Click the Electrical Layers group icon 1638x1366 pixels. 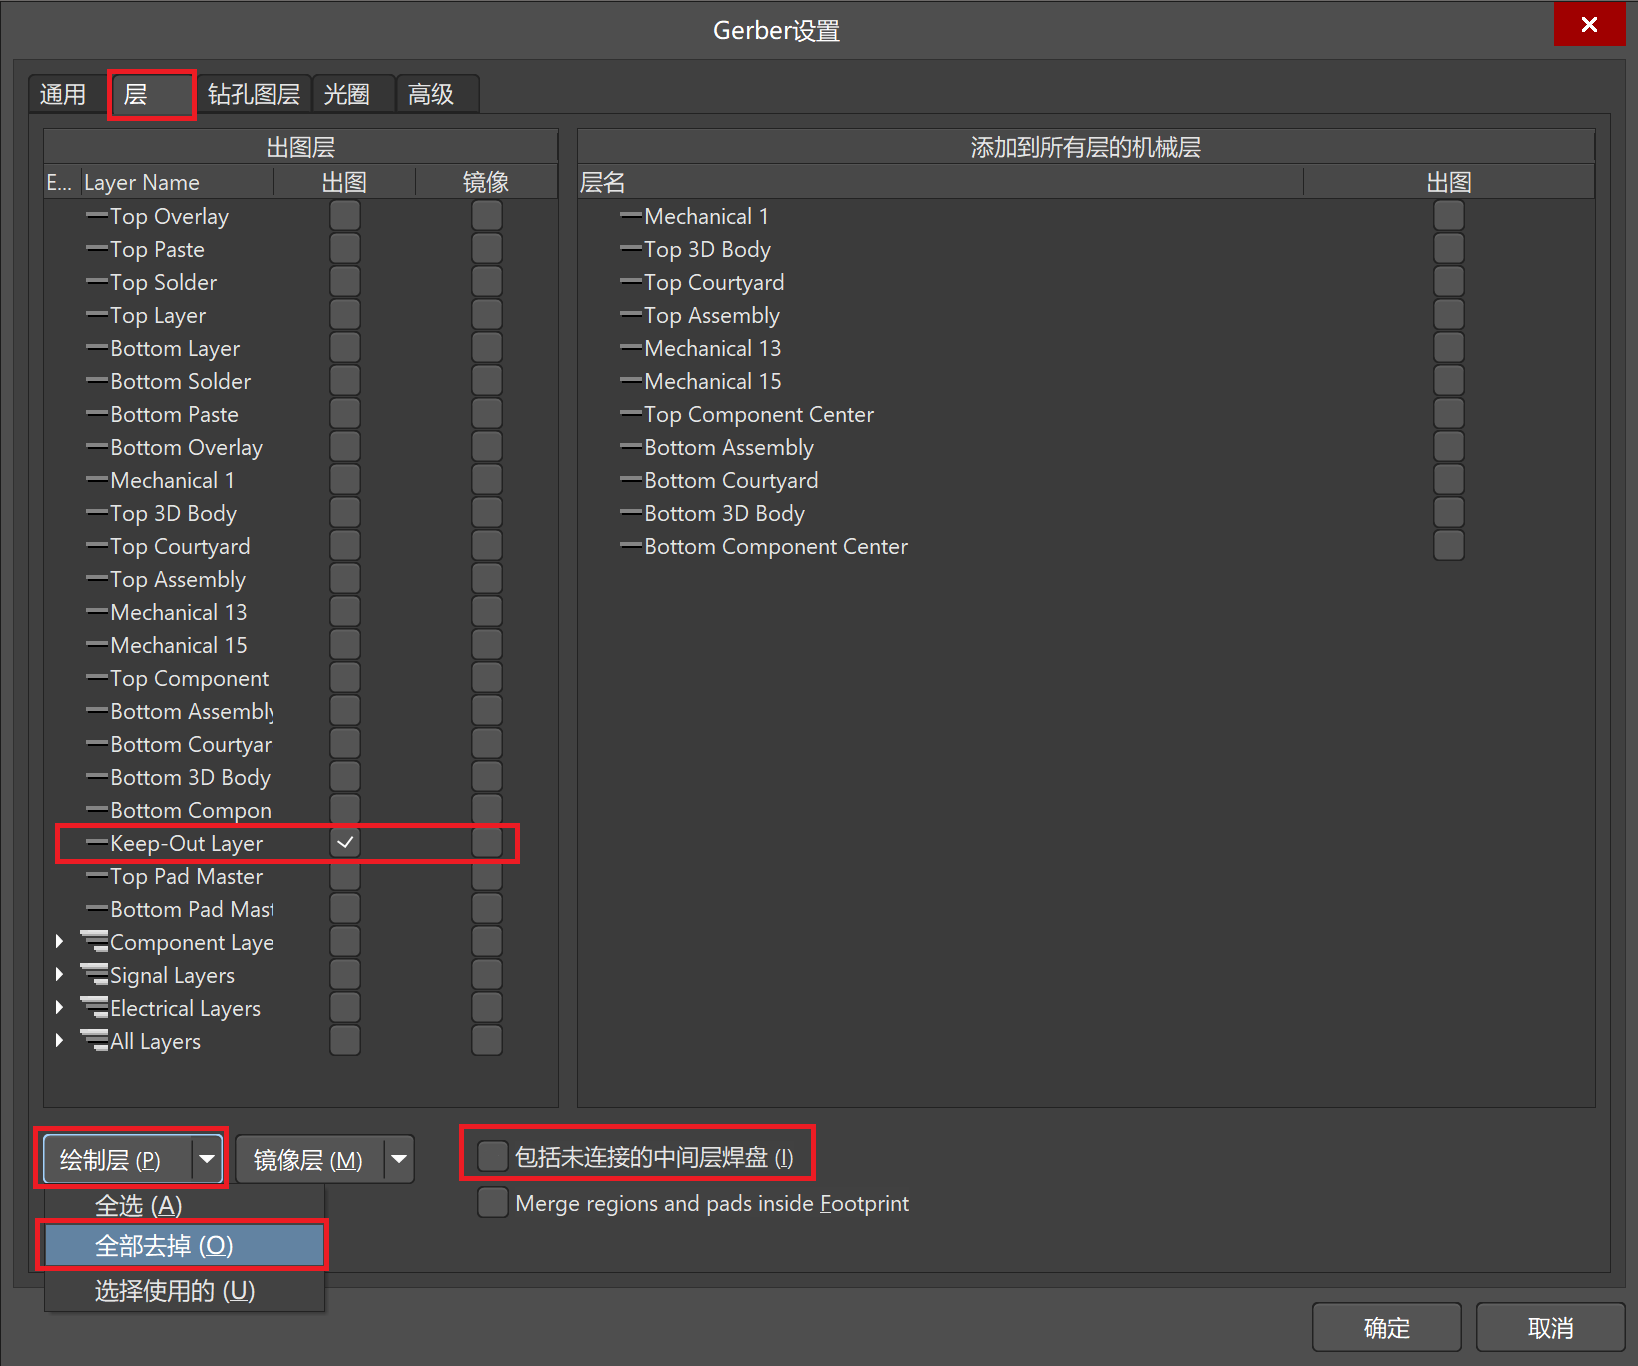[94, 1008]
